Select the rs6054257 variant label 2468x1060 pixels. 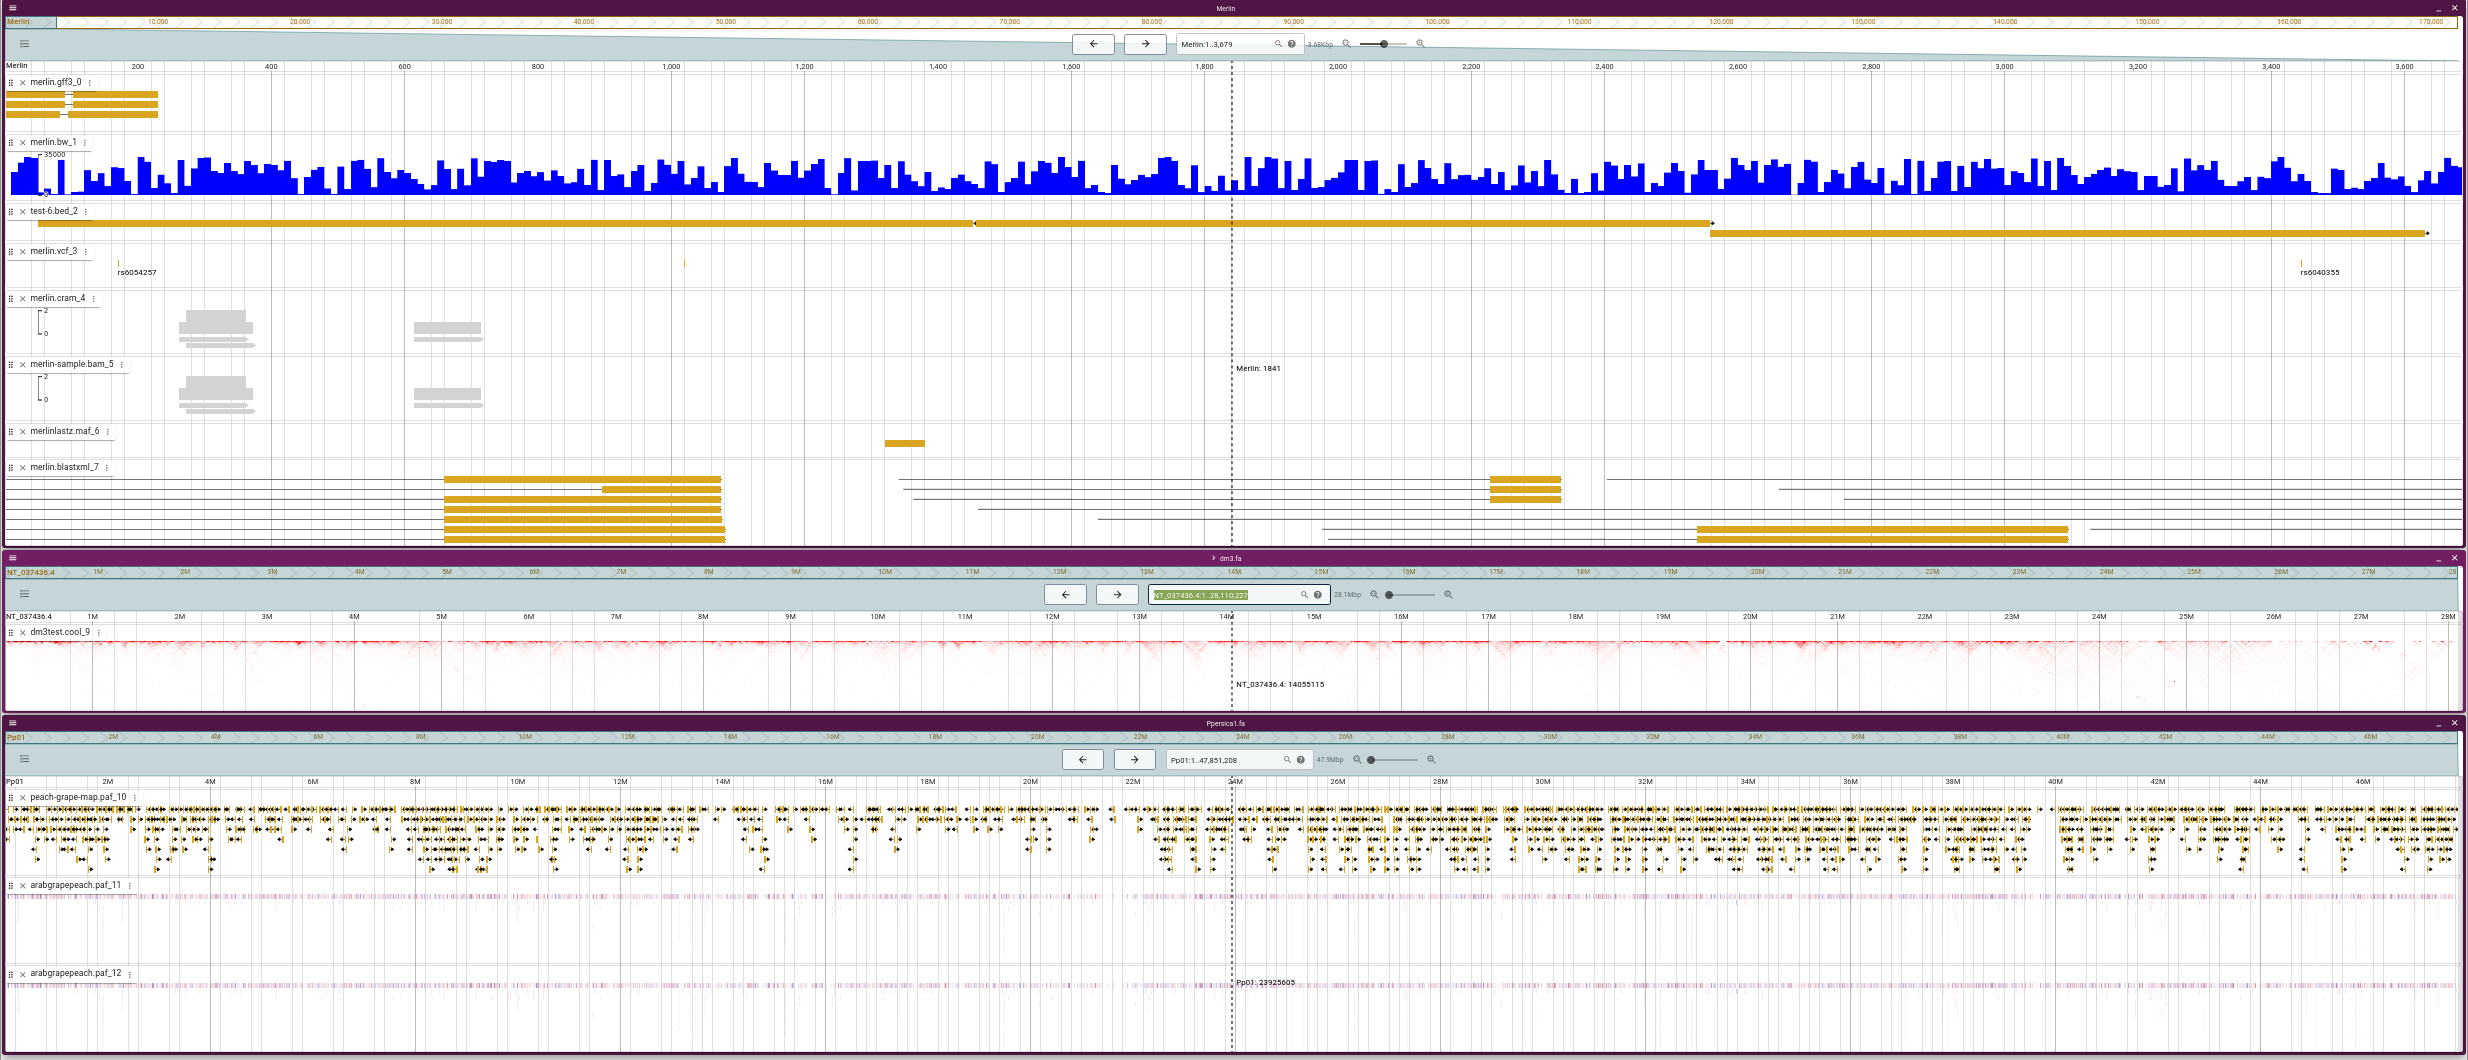coord(137,272)
